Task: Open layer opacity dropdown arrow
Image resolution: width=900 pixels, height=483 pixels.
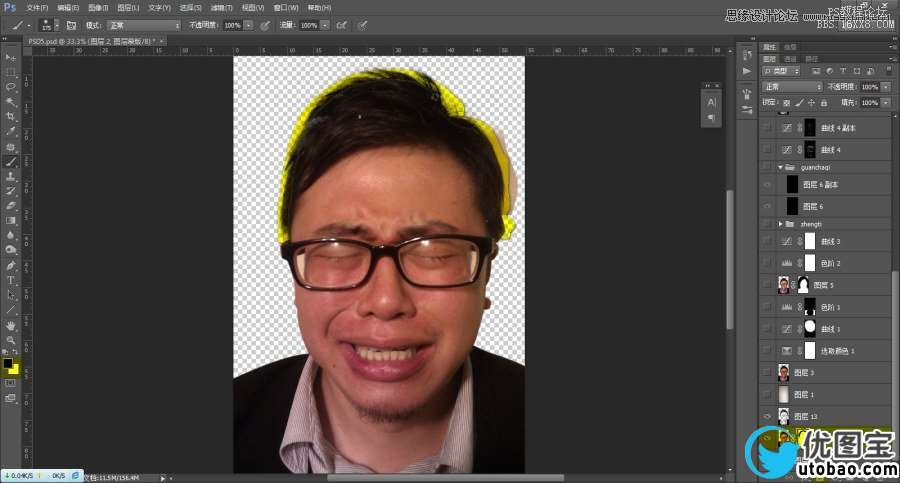Action: click(x=886, y=87)
